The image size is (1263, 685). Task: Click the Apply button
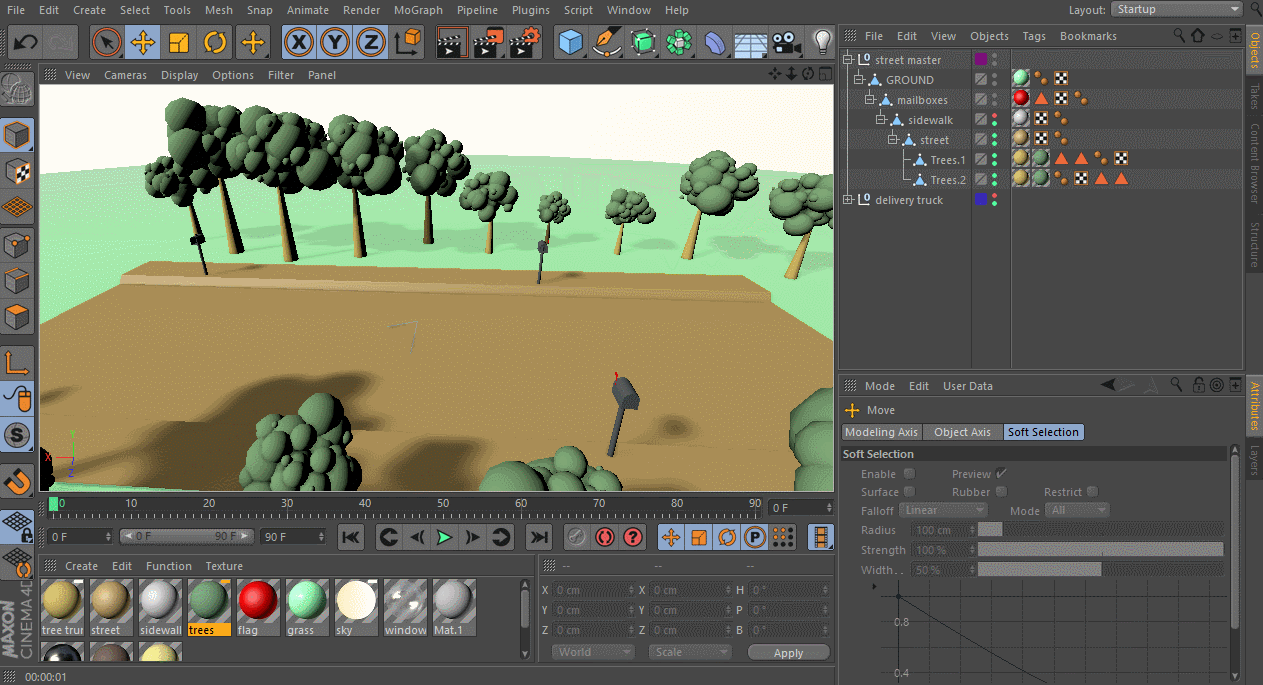(789, 652)
